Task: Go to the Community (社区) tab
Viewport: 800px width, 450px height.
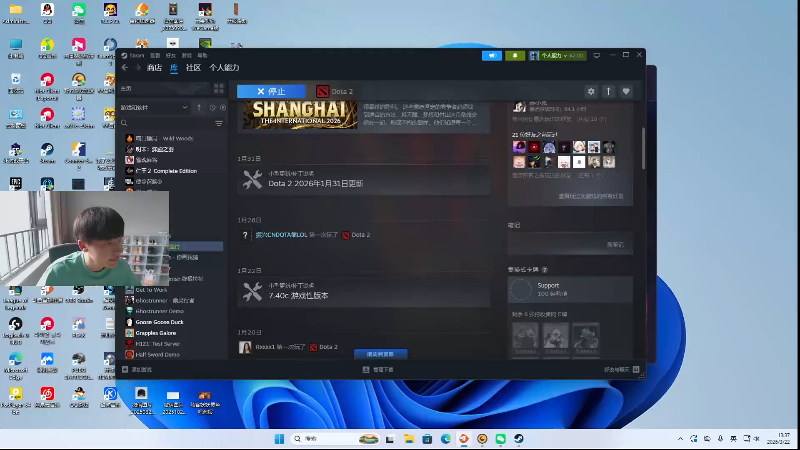Action: pyautogui.click(x=193, y=67)
